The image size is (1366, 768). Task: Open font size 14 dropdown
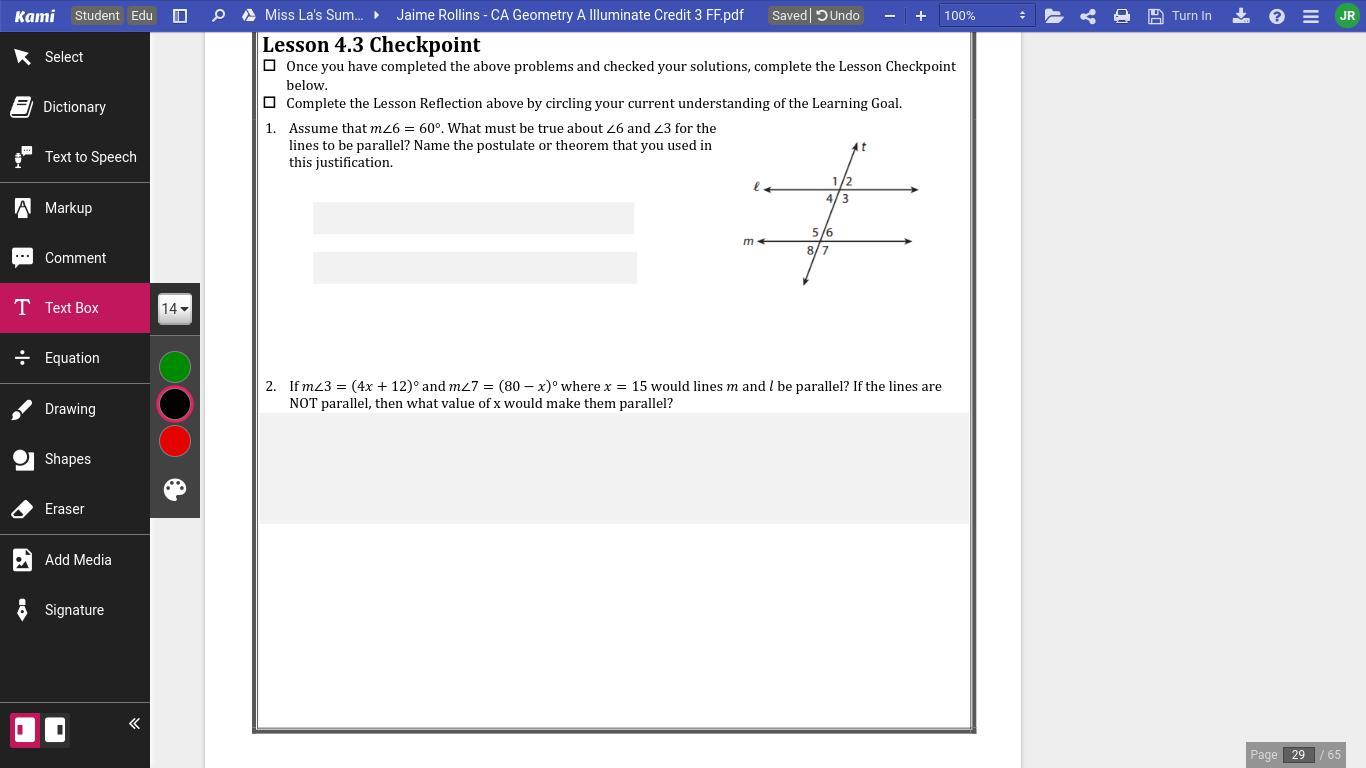175,309
